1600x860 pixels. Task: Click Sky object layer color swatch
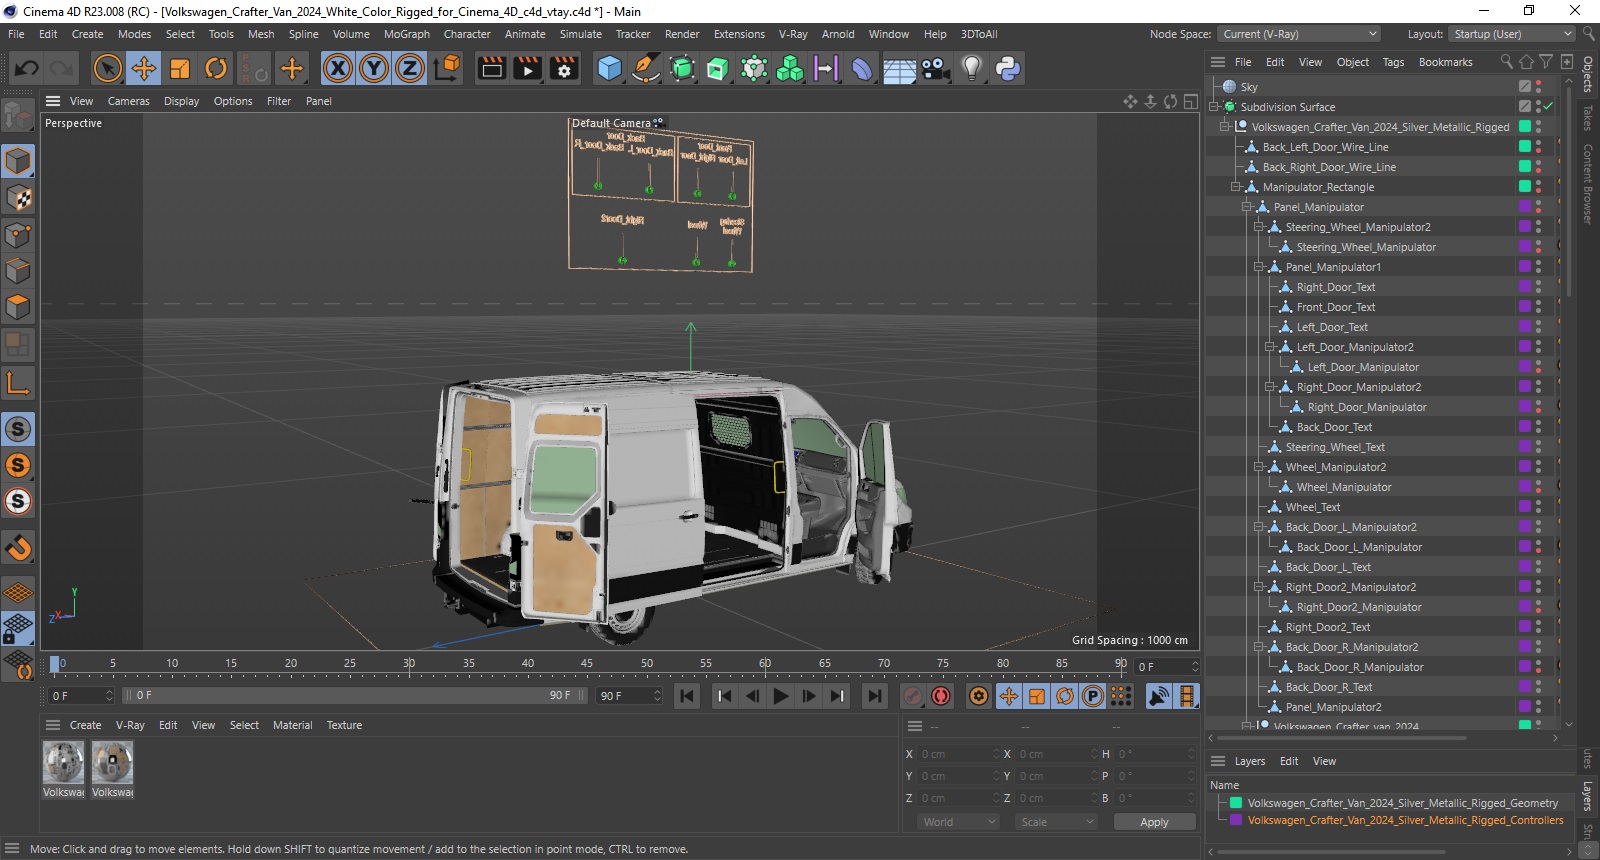[x=1525, y=87]
